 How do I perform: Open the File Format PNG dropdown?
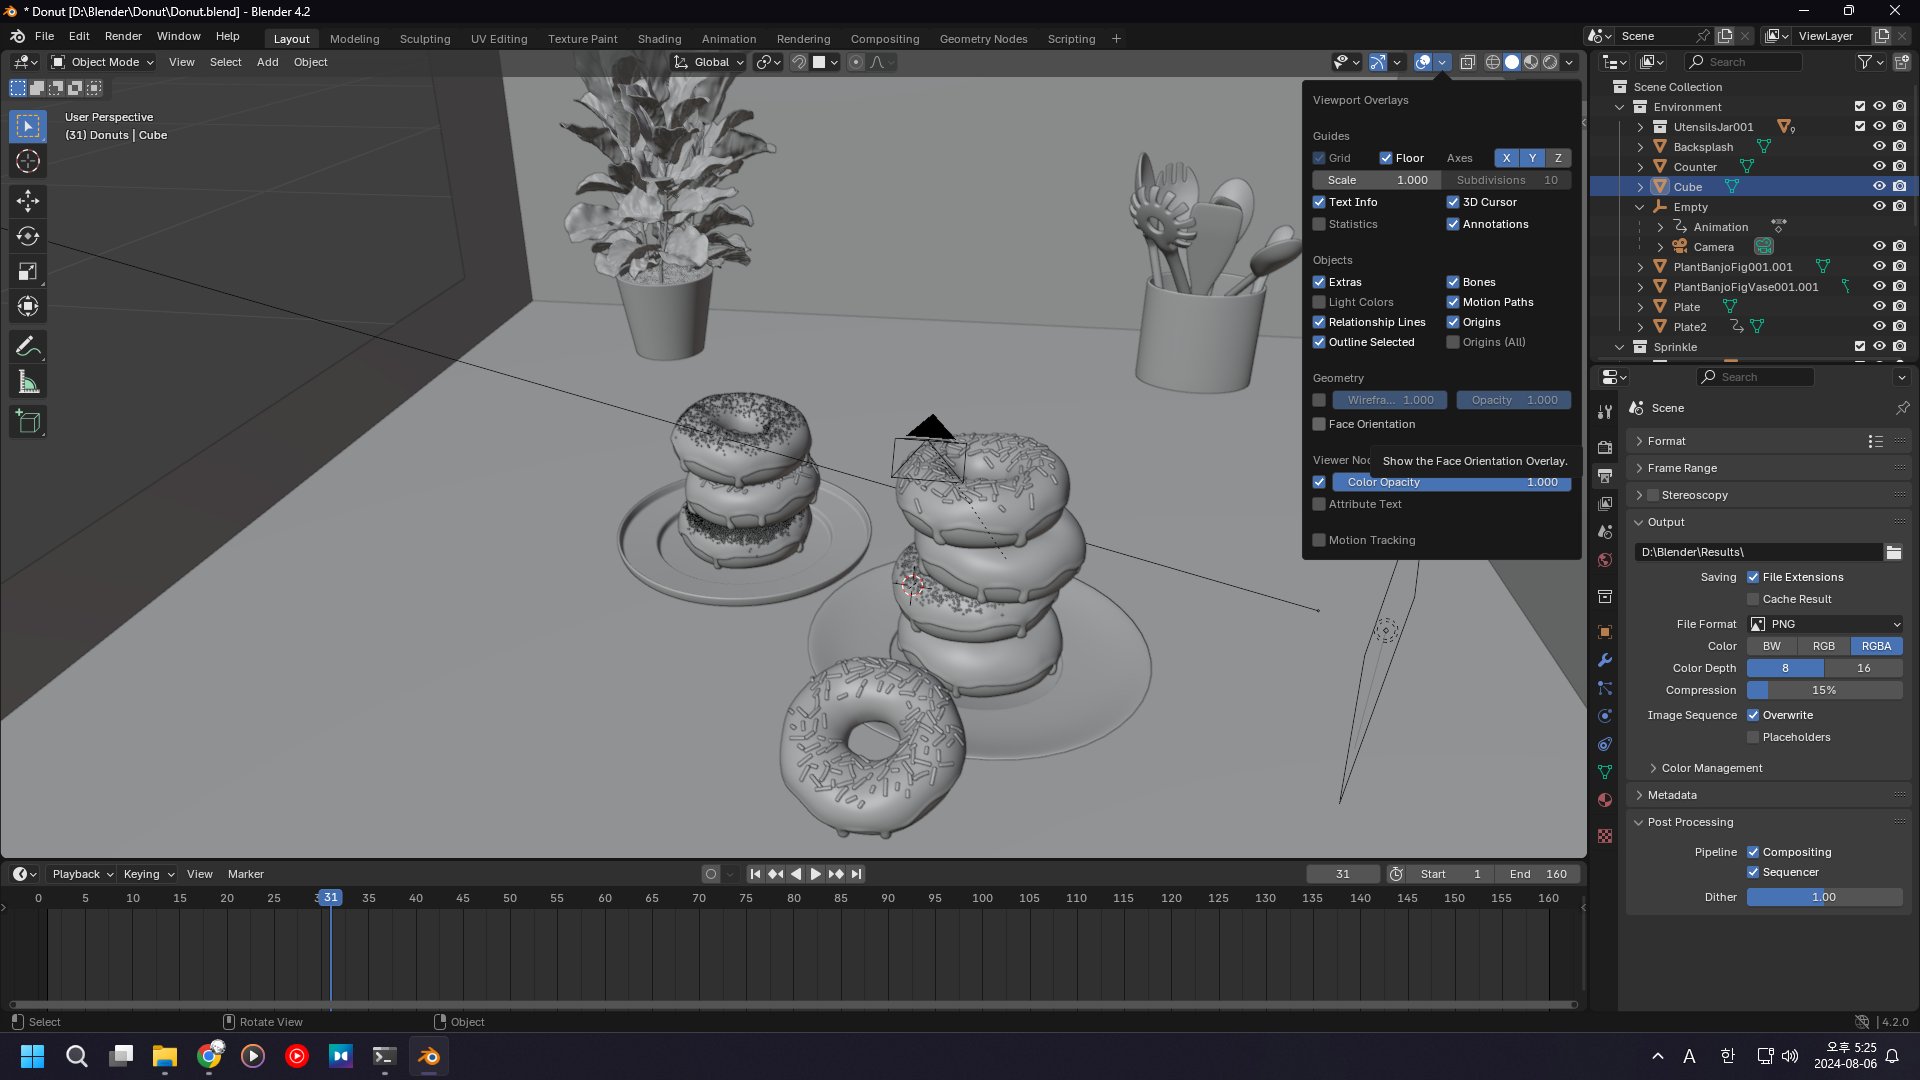[x=1825, y=624]
